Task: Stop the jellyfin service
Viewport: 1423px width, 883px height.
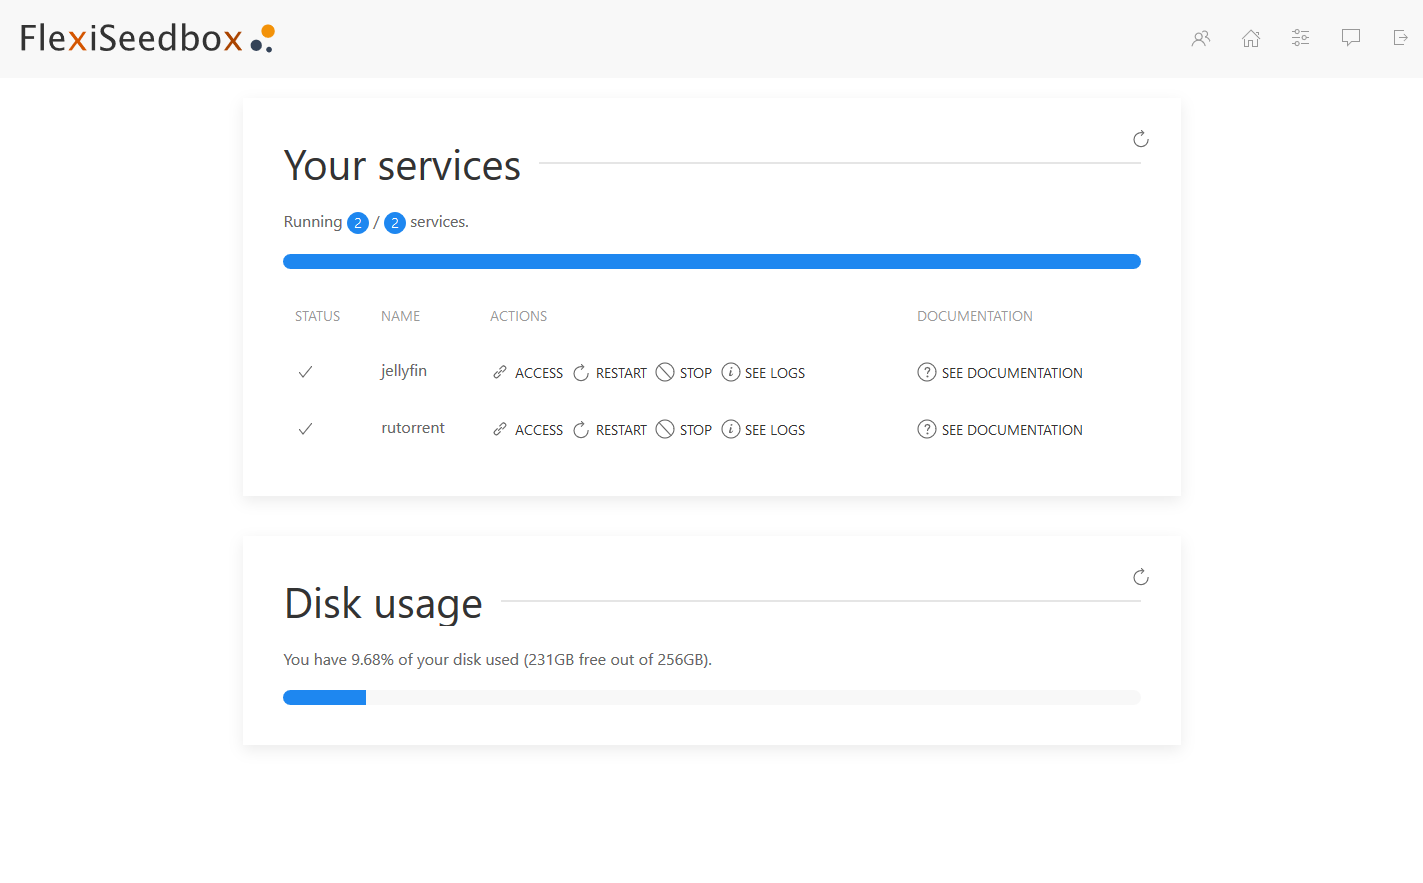Action: 684,373
